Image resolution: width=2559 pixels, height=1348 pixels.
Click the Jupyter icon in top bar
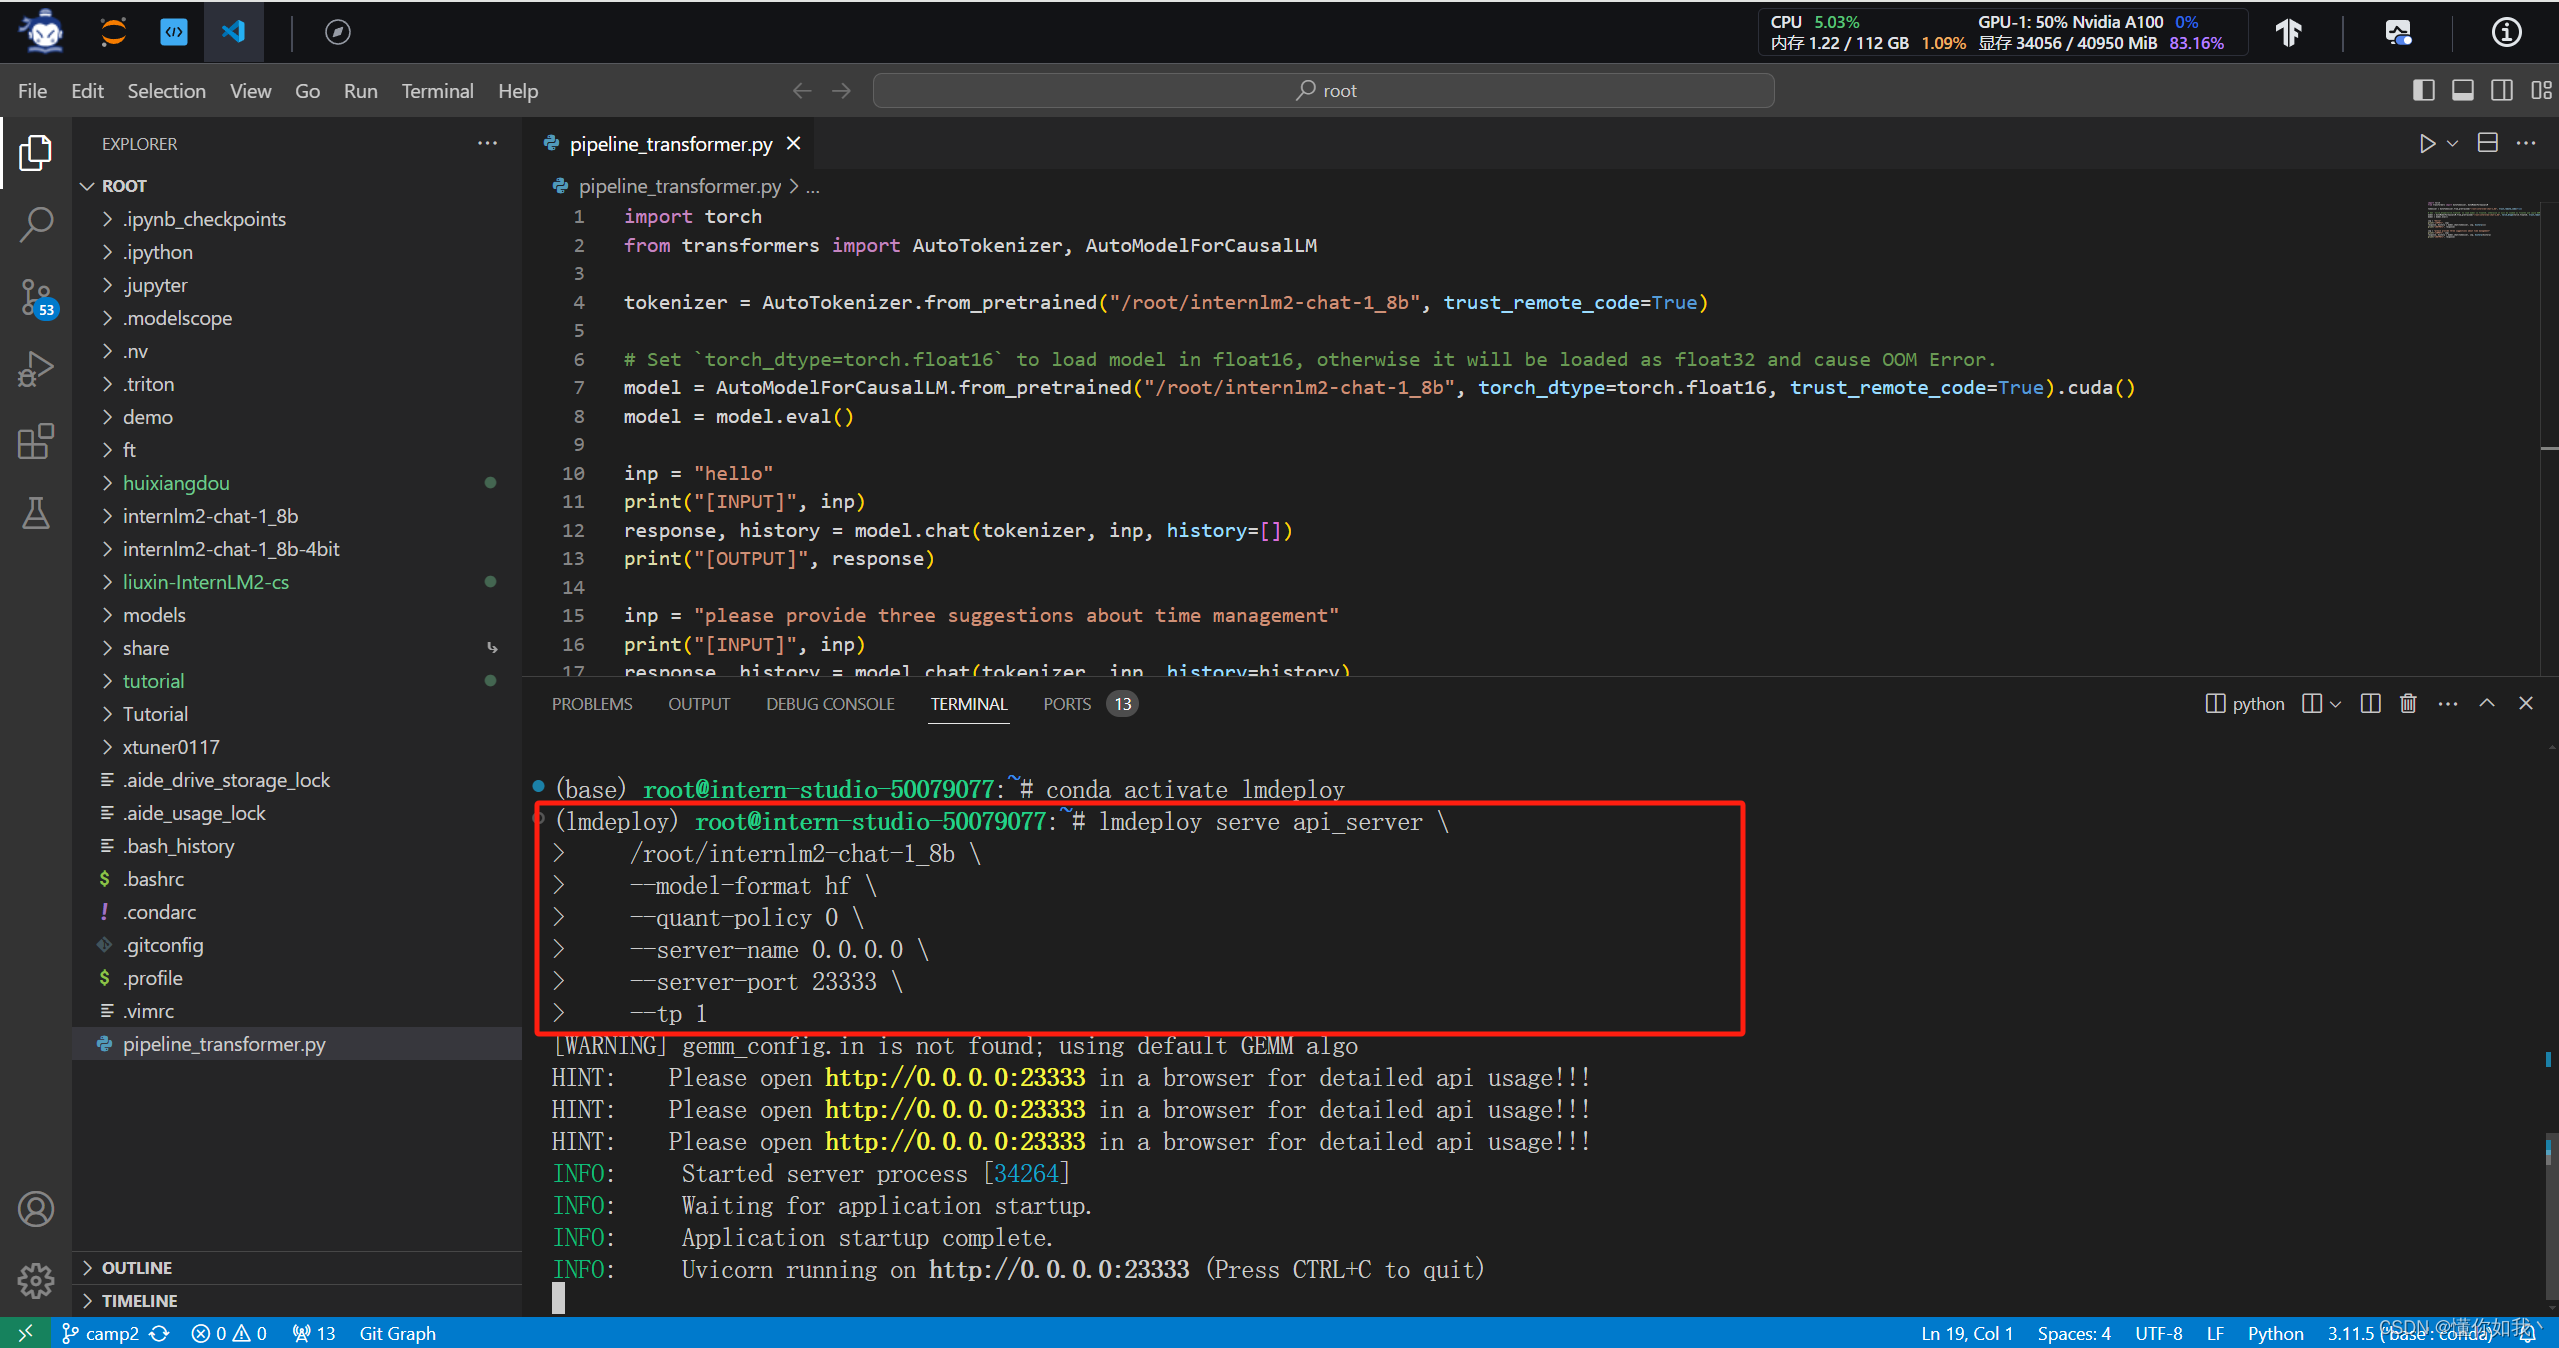click(113, 32)
